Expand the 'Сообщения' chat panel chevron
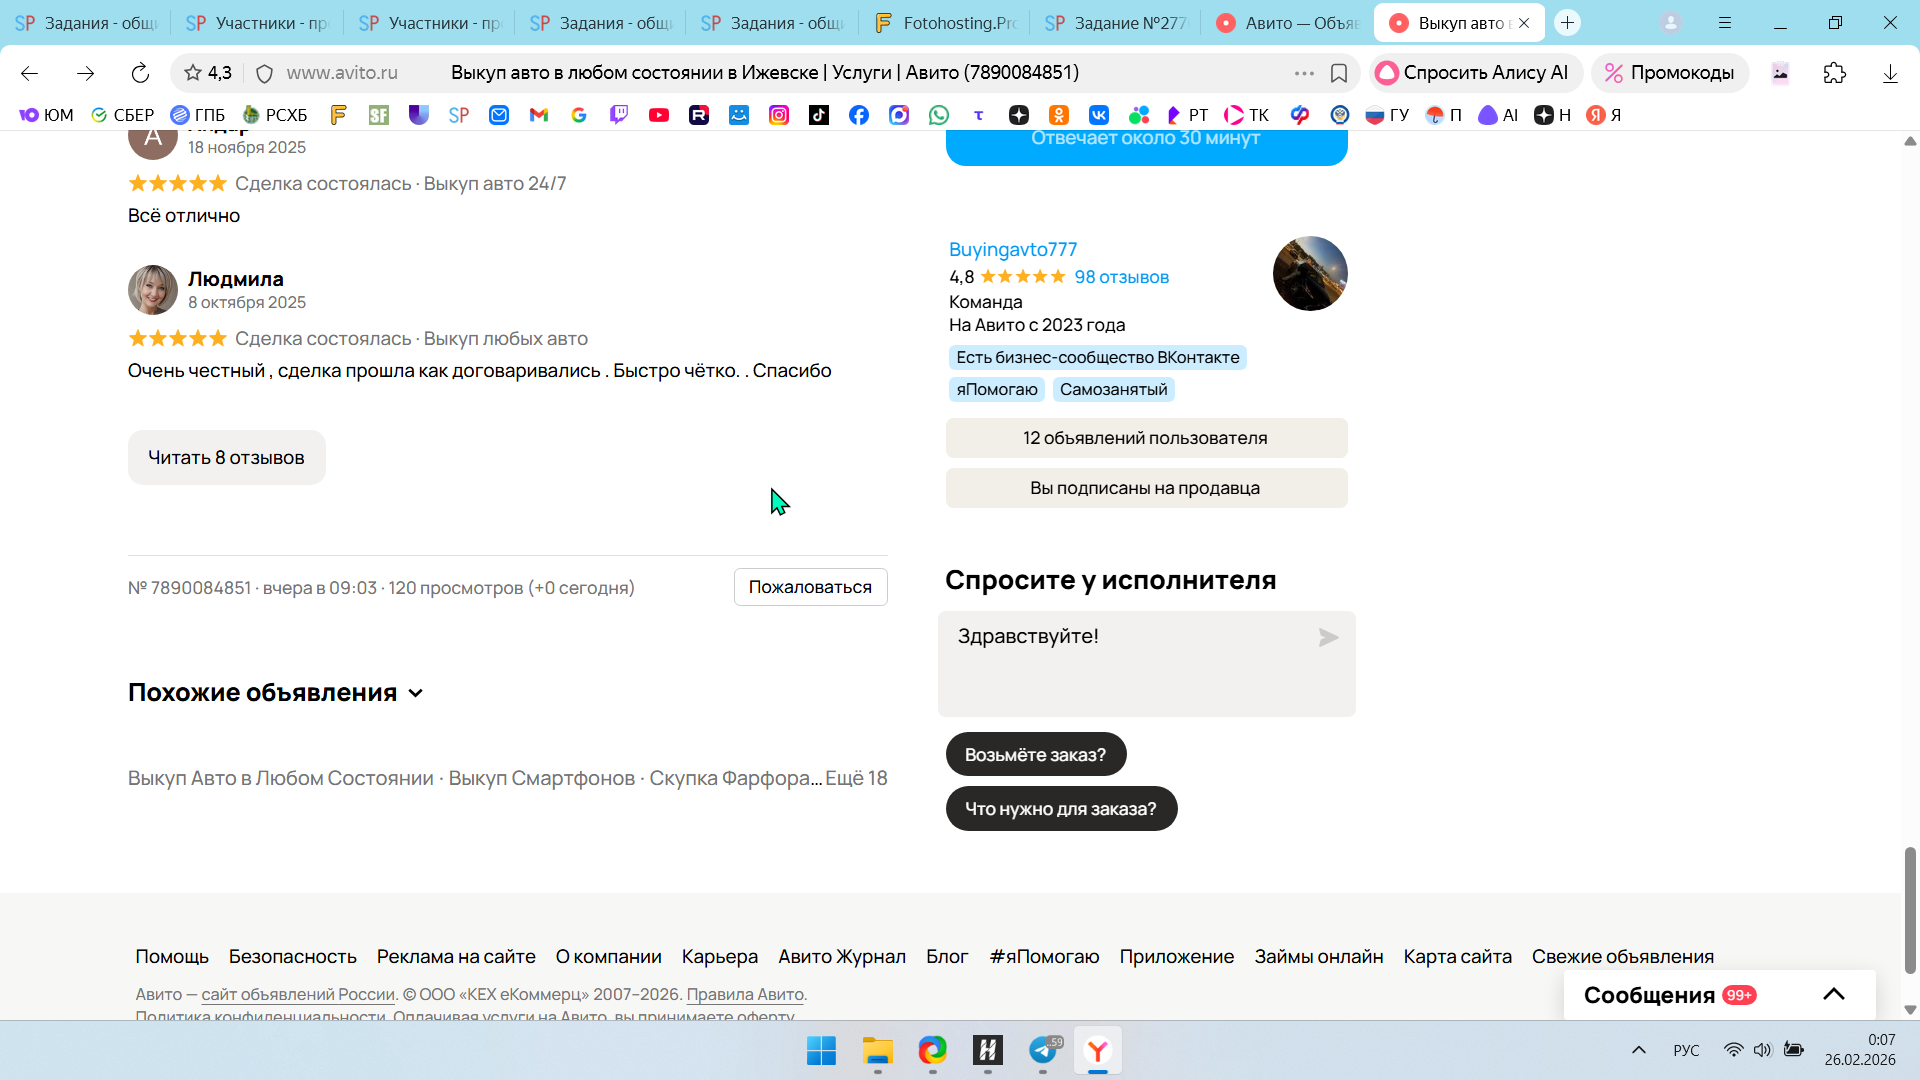 click(1833, 994)
